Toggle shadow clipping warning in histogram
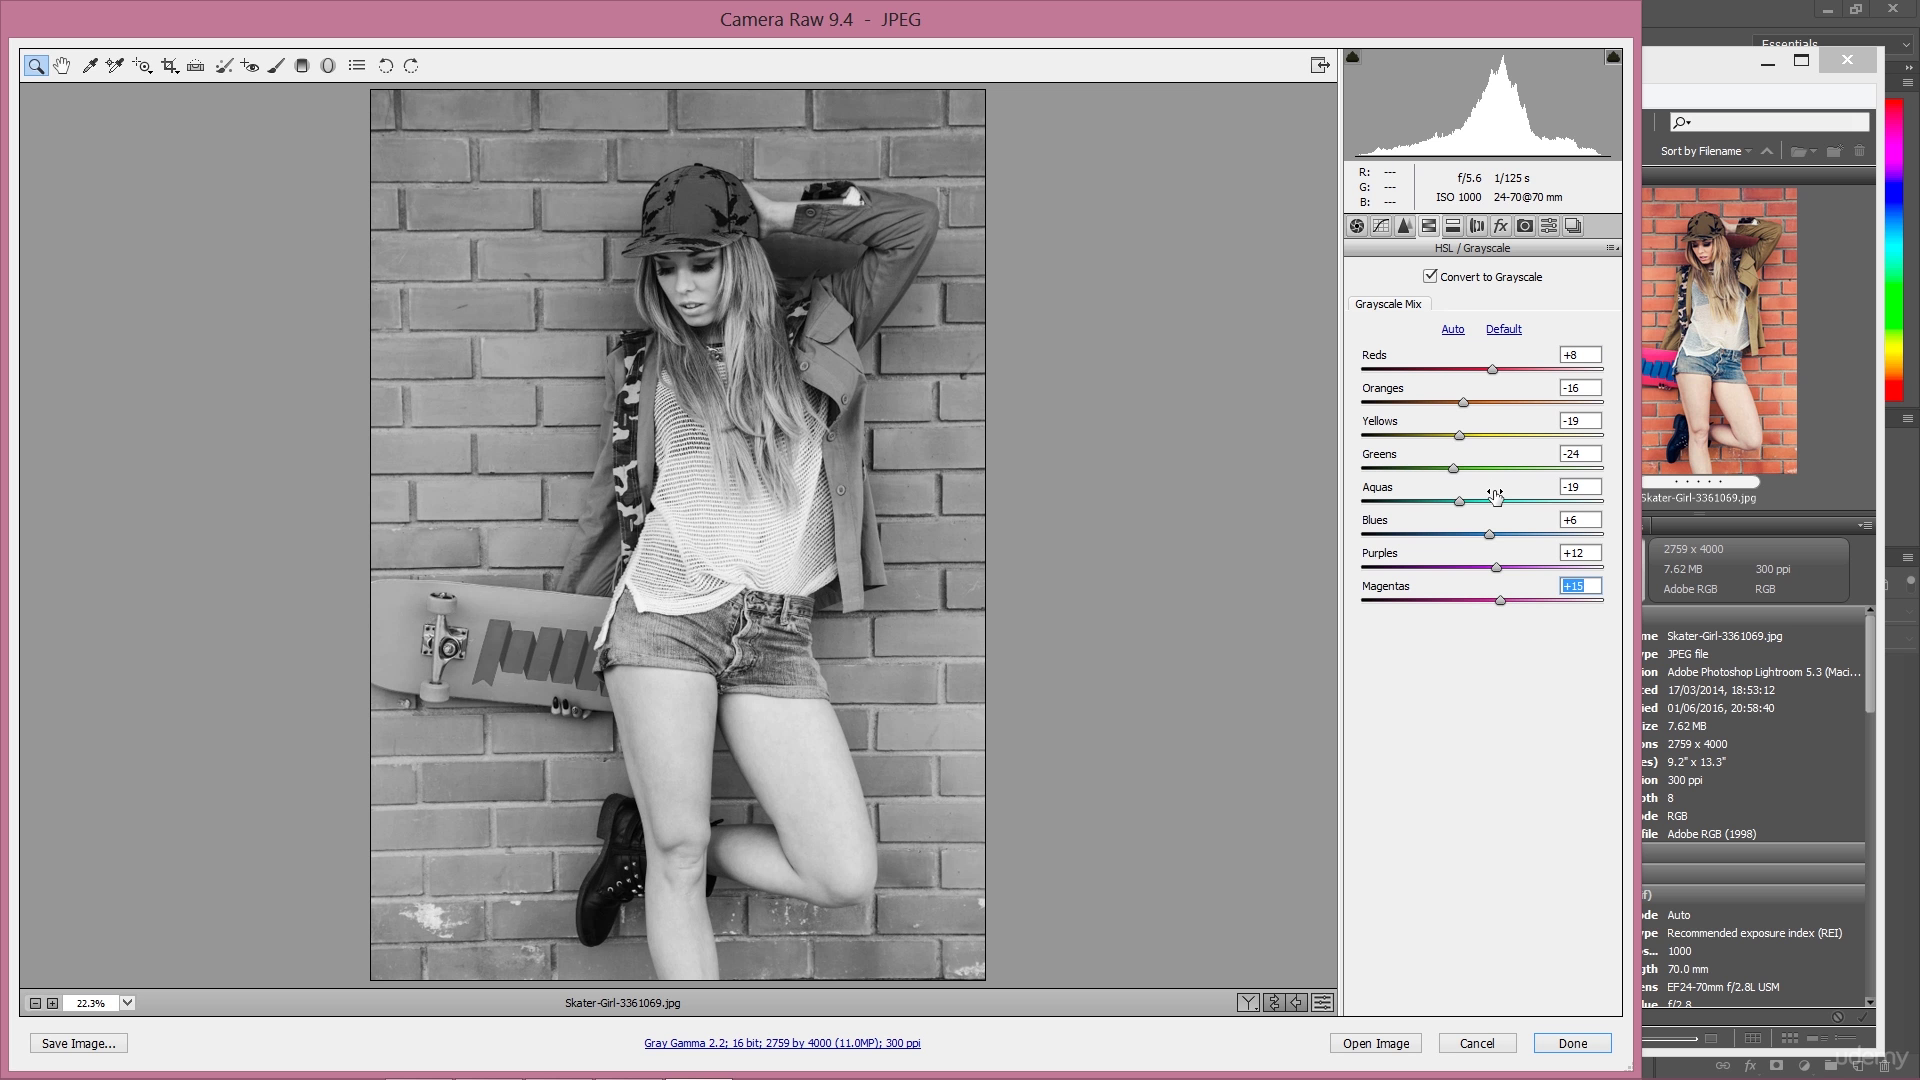Image resolution: width=1920 pixels, height=1080 pixels. (1353, 58)
